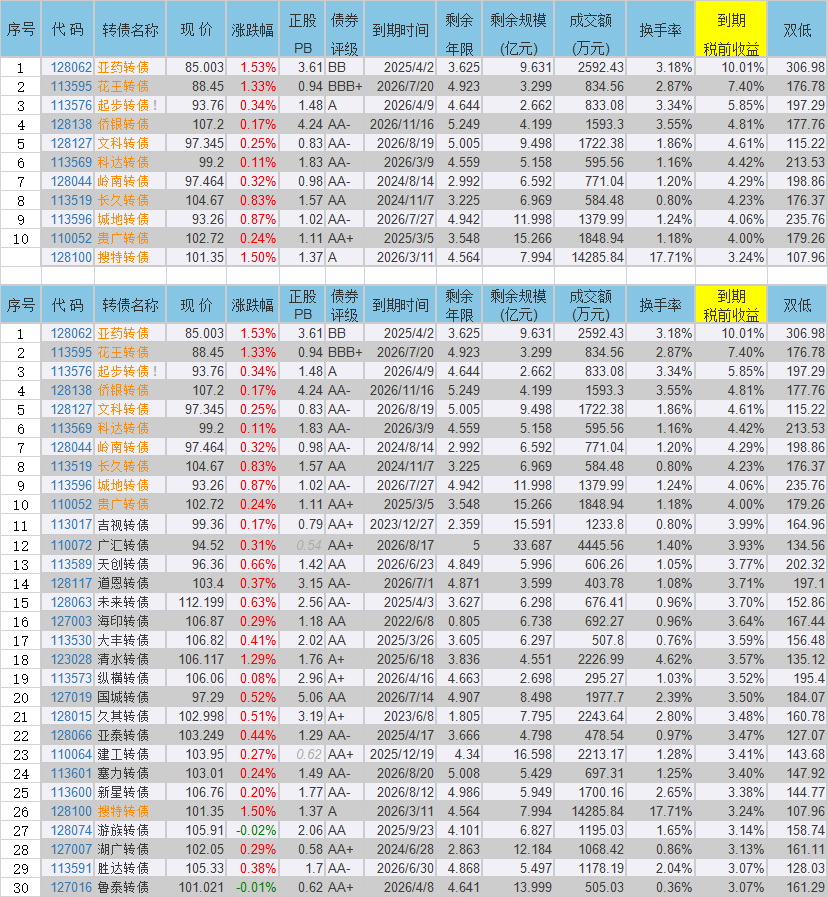This screenshot has height=897, width=828.
Task: Open bond code 127007 link
Action: click(71, 850)
